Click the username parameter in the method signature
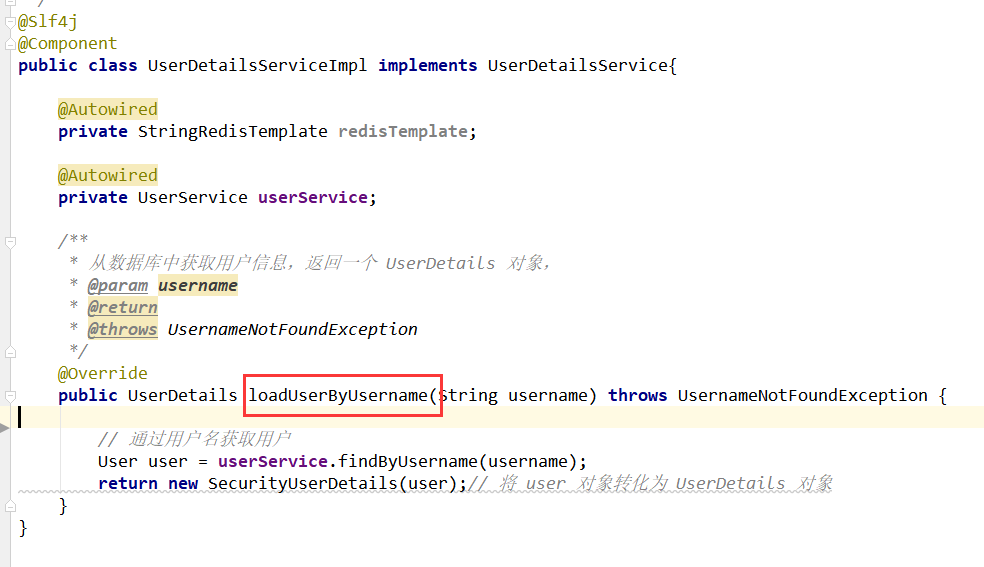This screenshot has height=567, width=984. coord(547,395)
